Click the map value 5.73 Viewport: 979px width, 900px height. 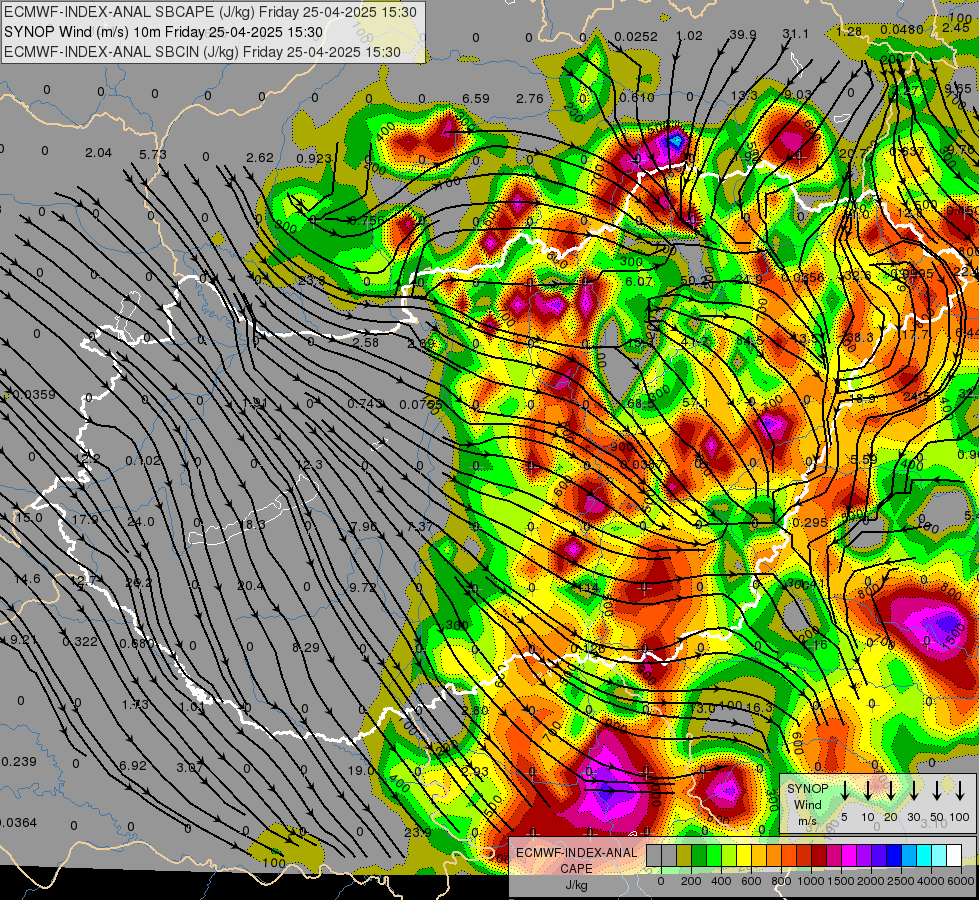pyautogui.click(x=153, y=154)
